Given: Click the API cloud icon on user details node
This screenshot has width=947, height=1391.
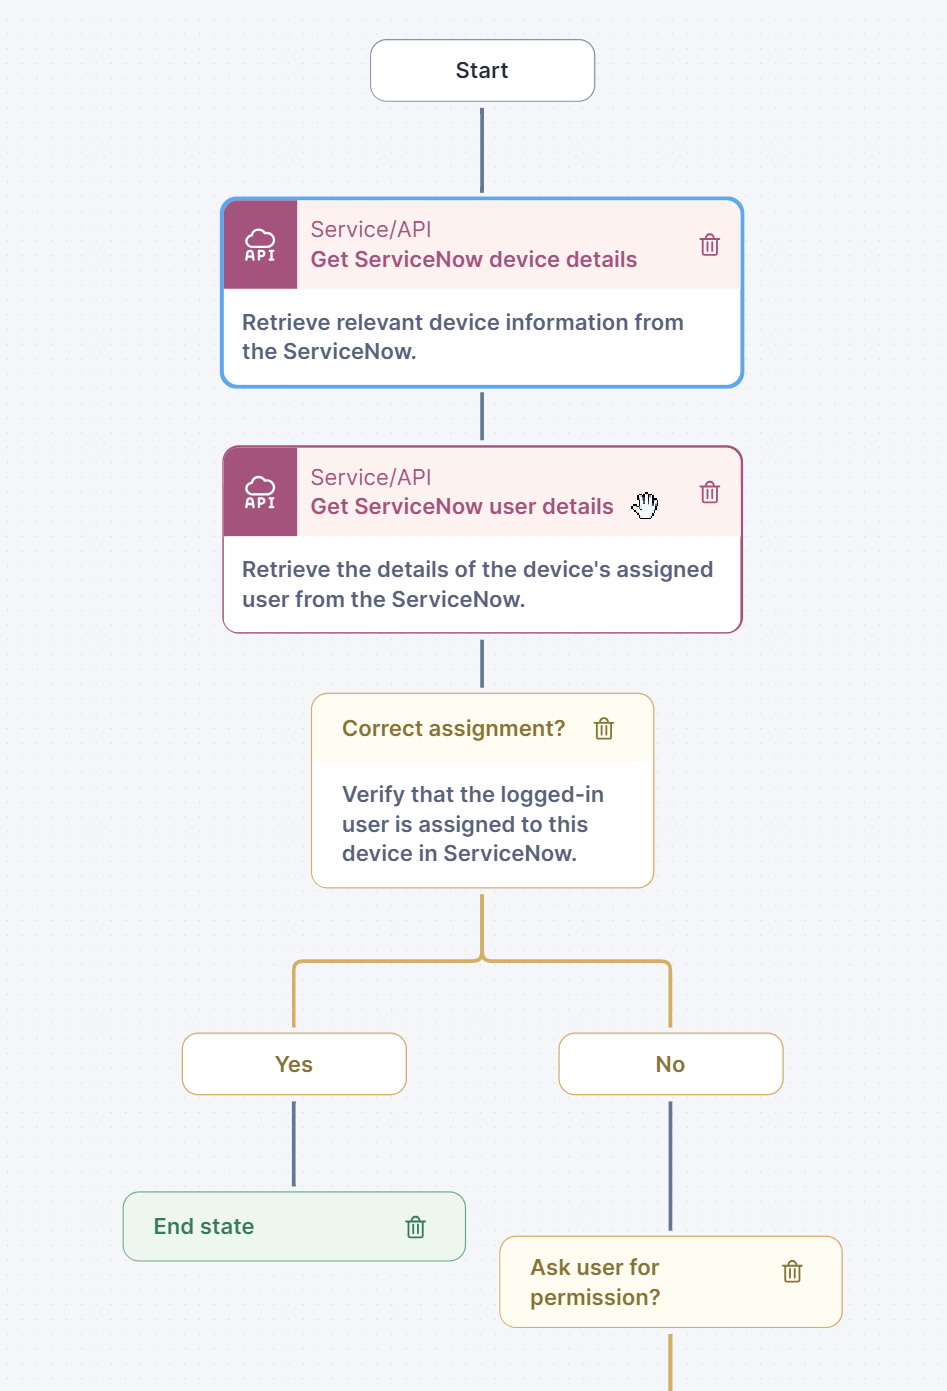Looking at the screenshot, I should point(260,492).
